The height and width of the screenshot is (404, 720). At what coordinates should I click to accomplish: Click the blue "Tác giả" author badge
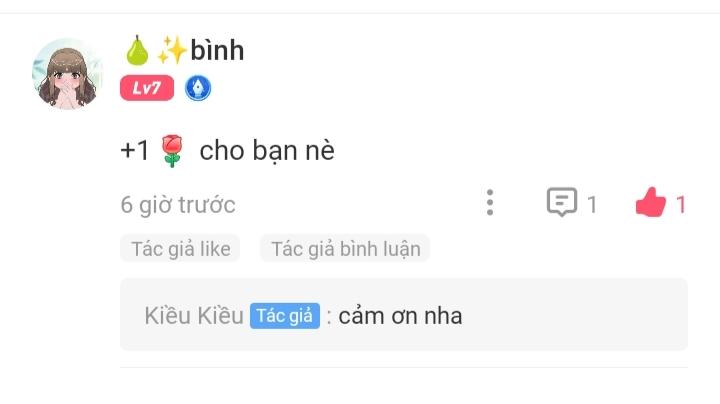click(x=285, y=316)
